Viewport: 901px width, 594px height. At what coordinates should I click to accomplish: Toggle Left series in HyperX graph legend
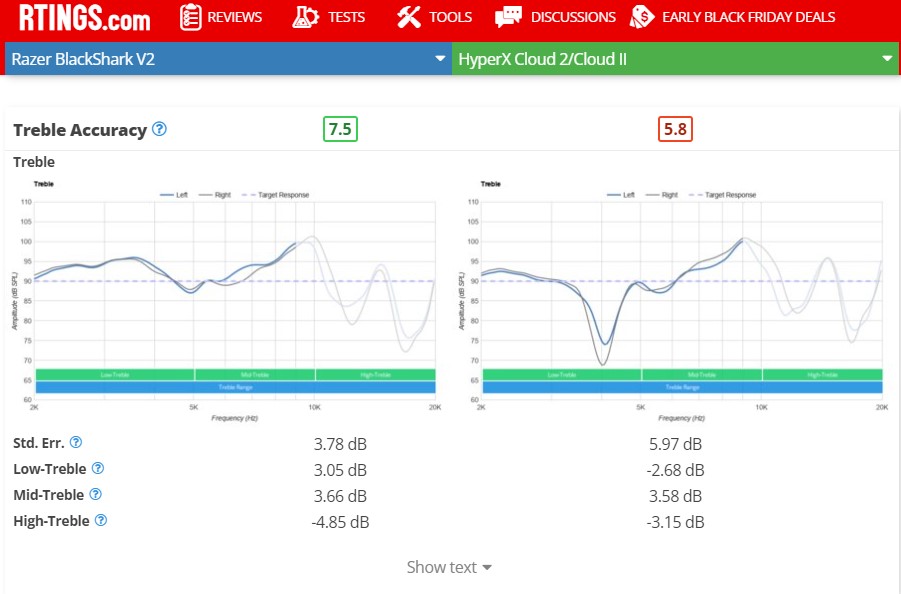point(621,195)
